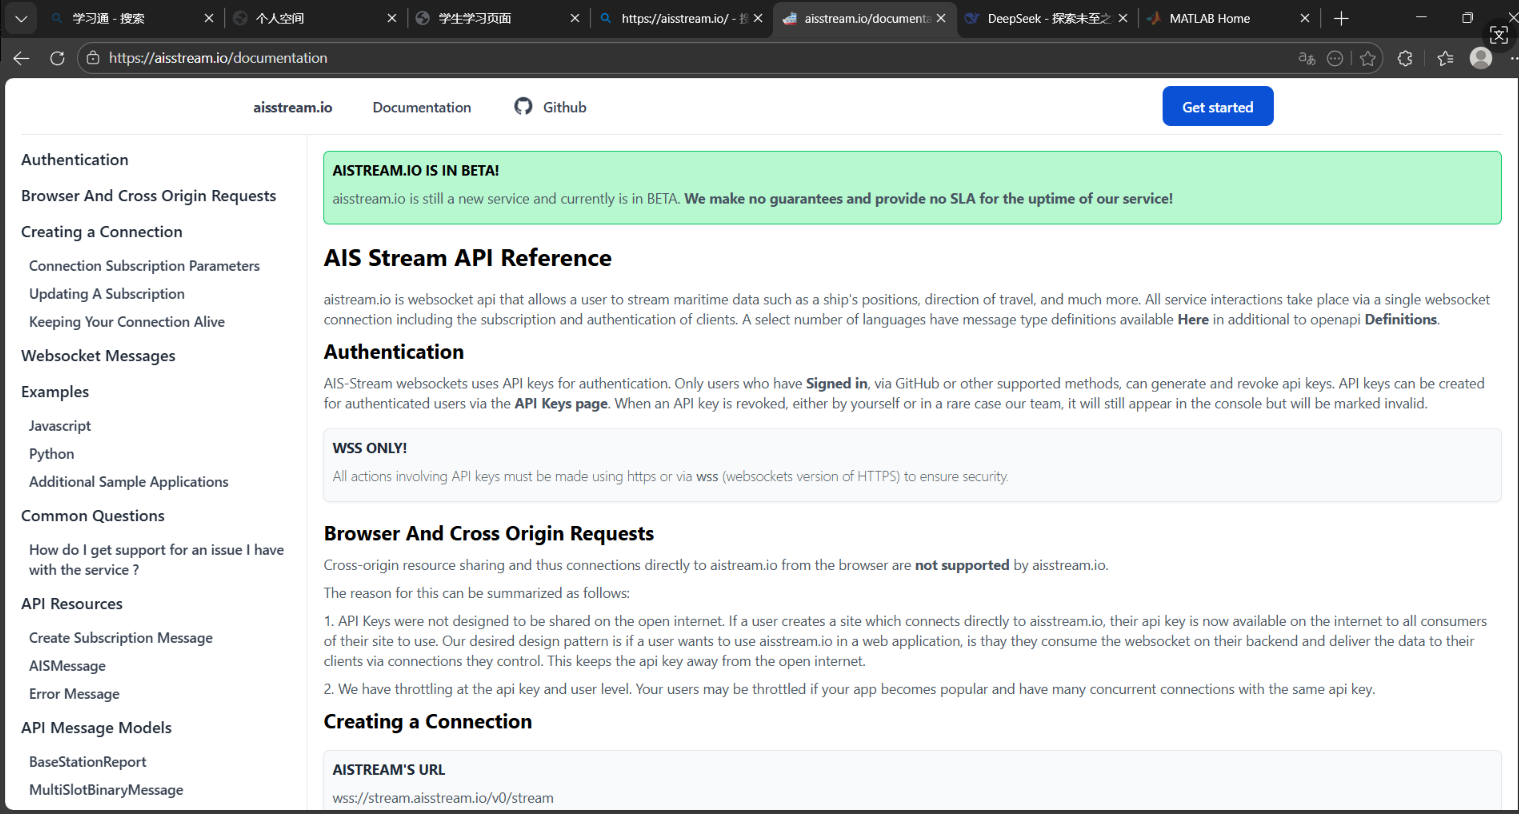Close the aisstream.io documentation tab
1519x814 pixels.
pos(941,18)
